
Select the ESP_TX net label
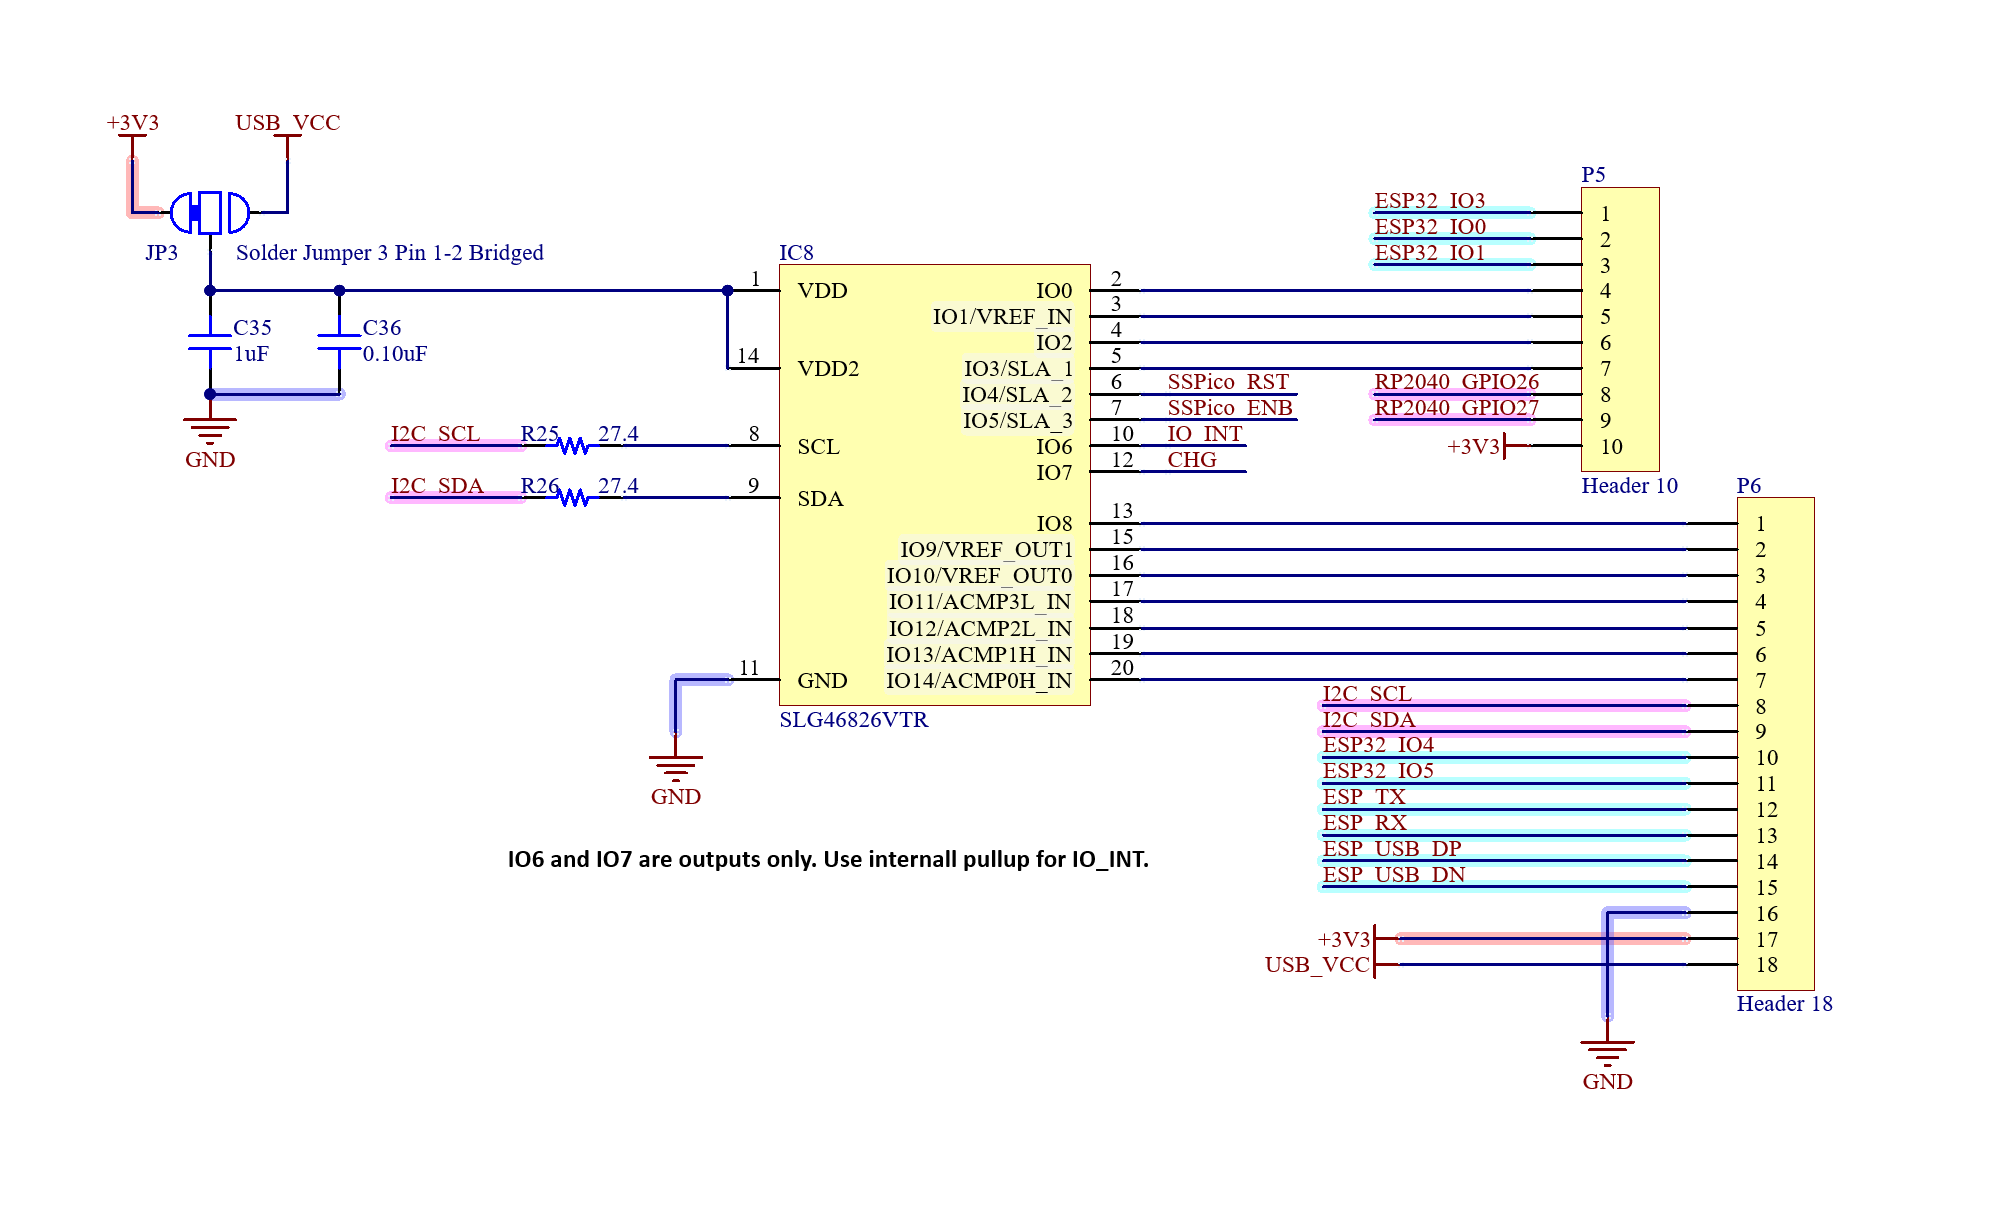pos(1363,797)
